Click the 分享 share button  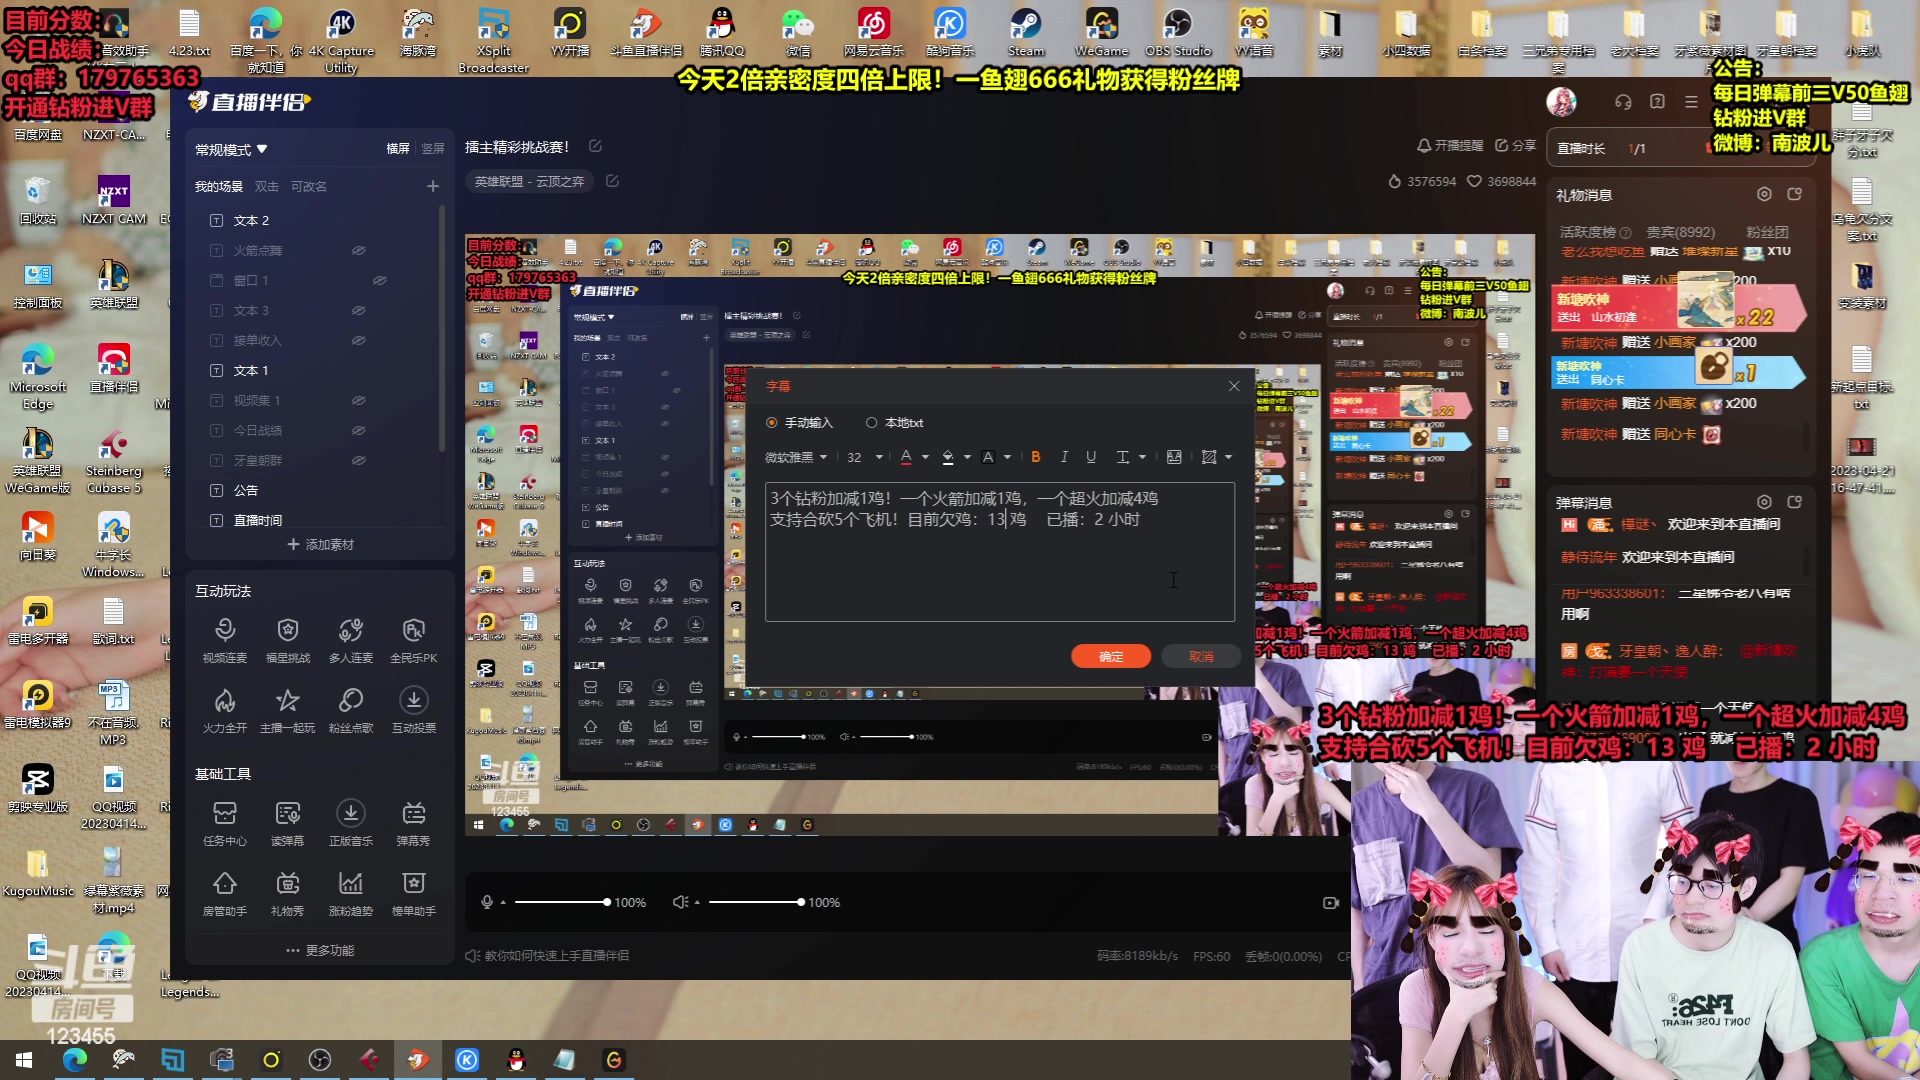1515,145
